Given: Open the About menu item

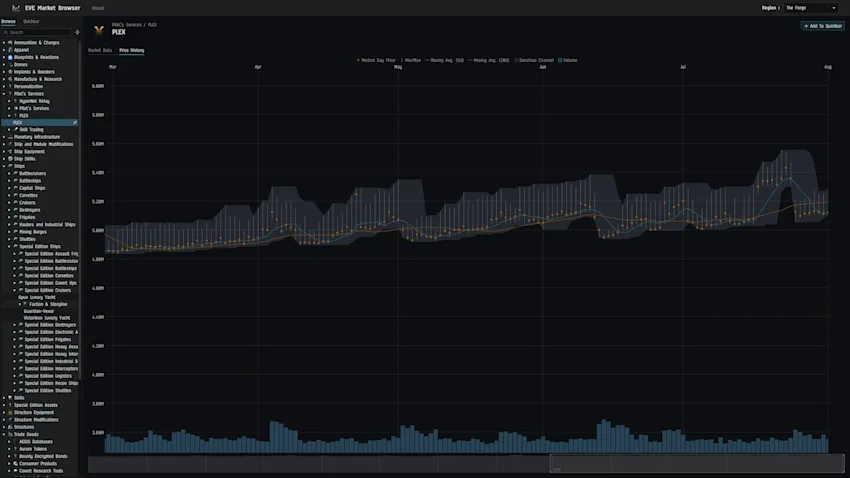Looking at the screenshot, I should [98, 8].
